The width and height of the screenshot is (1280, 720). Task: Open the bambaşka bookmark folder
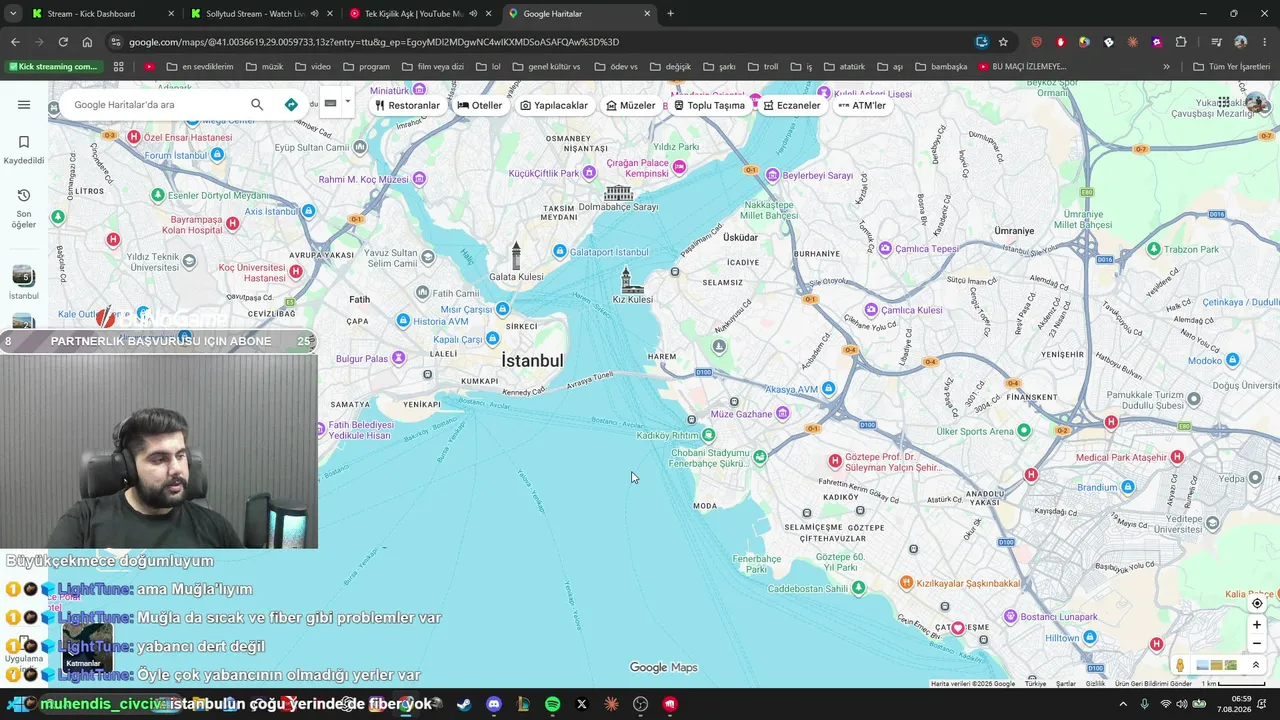point(940,67)
